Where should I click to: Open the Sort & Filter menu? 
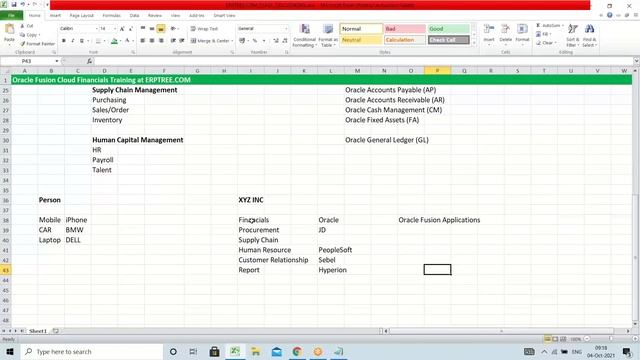point(572,35)
